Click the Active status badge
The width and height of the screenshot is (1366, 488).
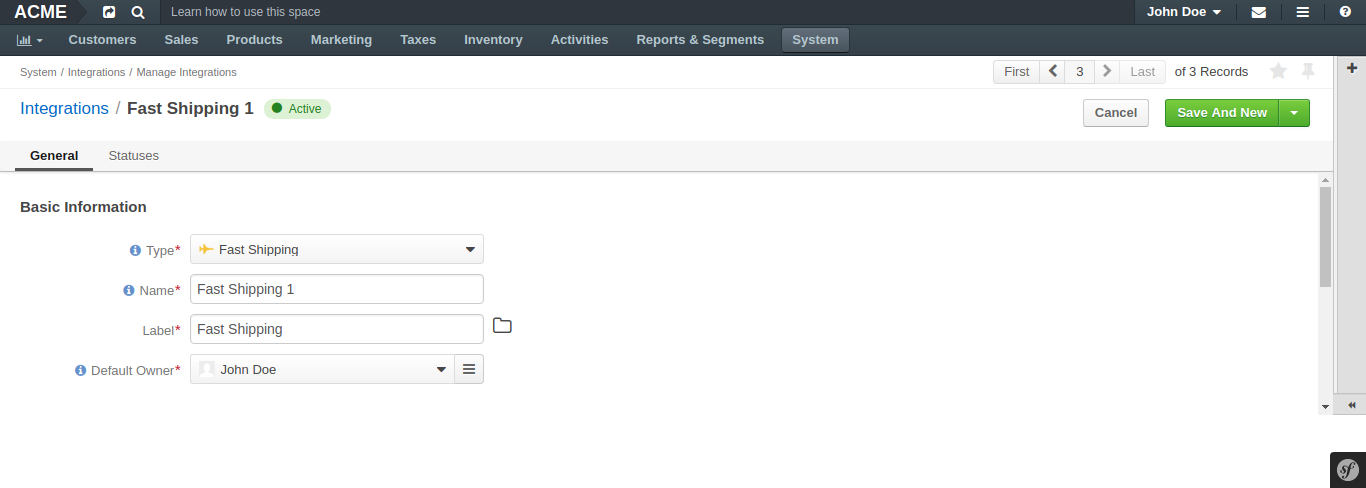[x=297, y=108]
